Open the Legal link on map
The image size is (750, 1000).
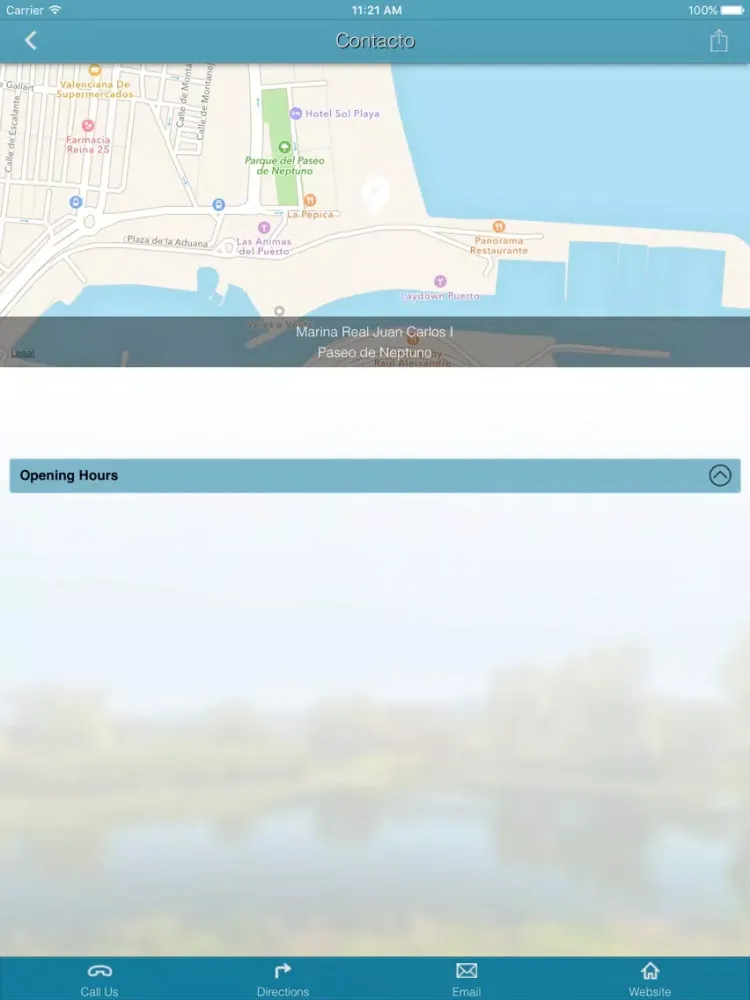coord(22,353)
